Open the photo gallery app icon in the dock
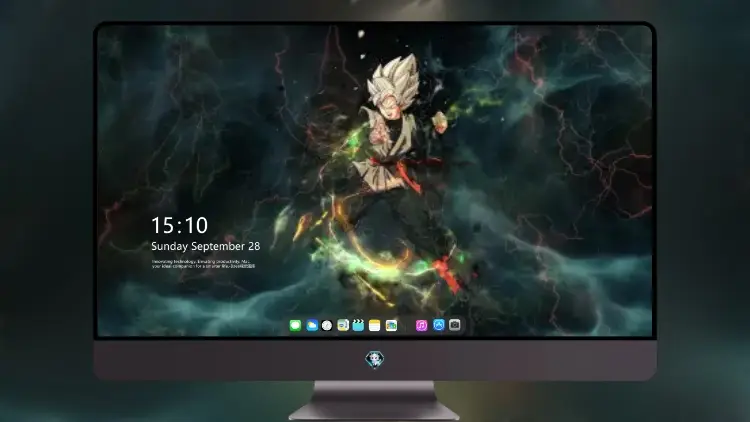 (x=391, y=325)
